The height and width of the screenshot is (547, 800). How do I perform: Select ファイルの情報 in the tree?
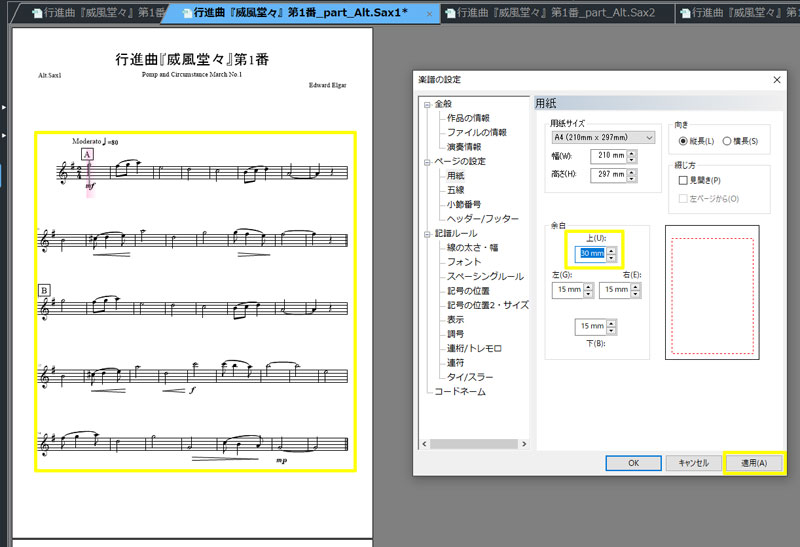tap(477, 132)
